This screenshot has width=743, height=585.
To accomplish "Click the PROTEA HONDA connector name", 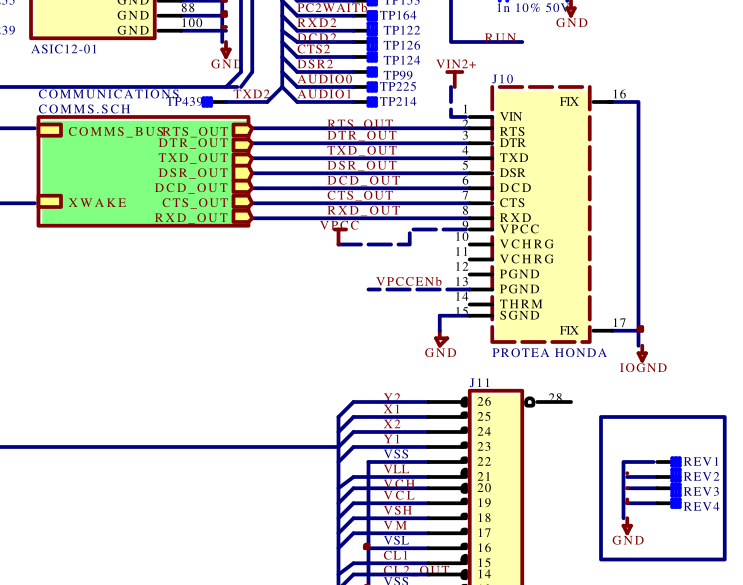I will click(549, 353).
